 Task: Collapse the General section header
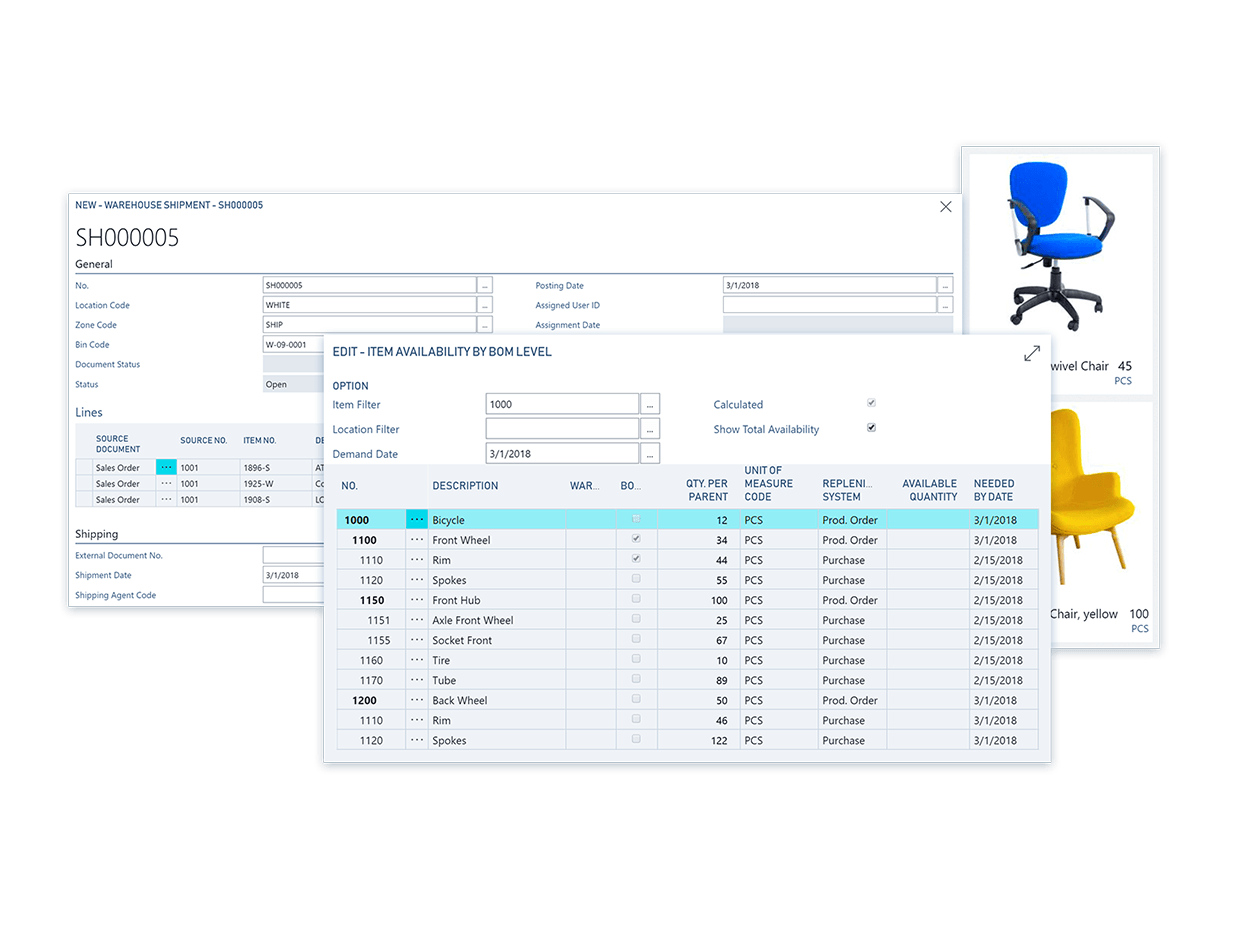point(94,264)
